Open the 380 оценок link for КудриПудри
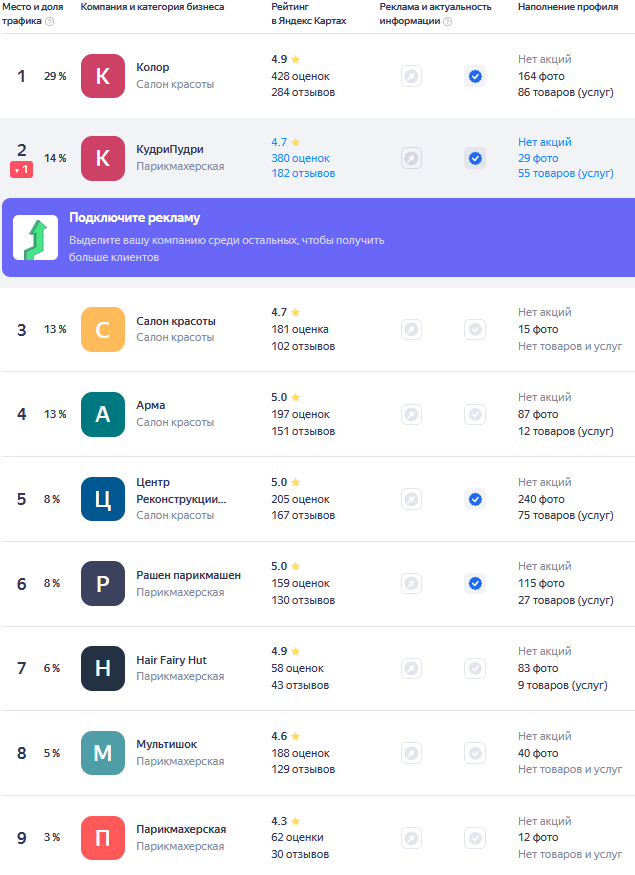Screen dimensions: 635x875 pyautogui.click(x=301, y=158)
